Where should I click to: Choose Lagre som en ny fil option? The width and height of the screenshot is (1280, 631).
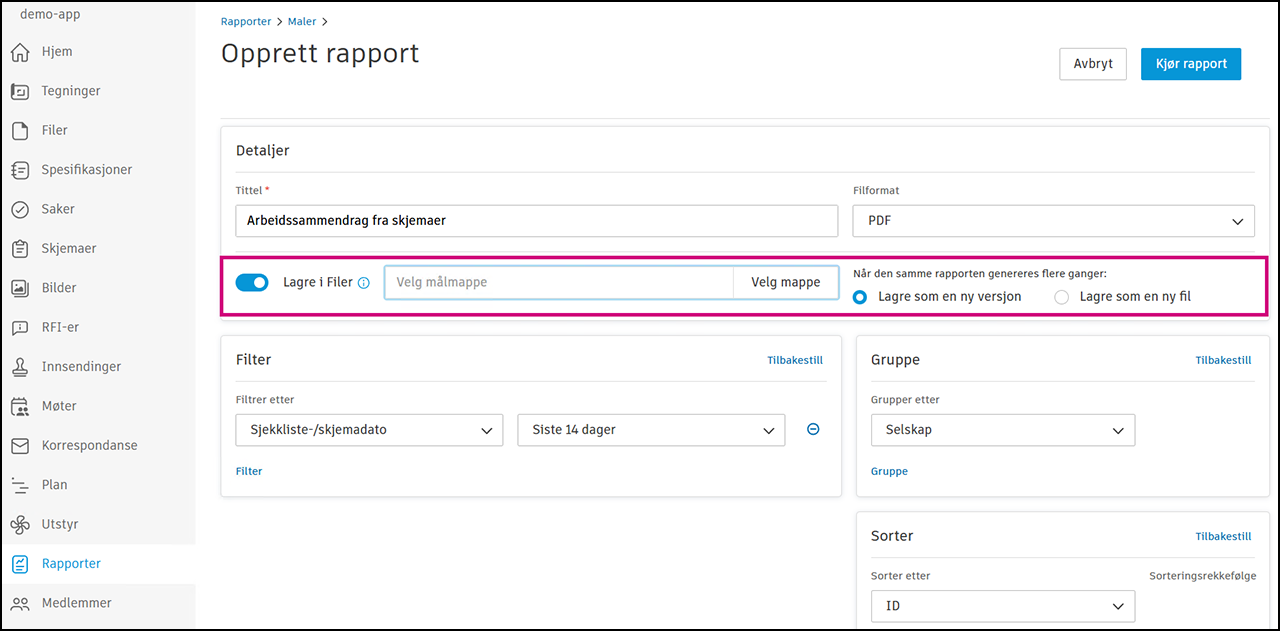point(1062,297)
